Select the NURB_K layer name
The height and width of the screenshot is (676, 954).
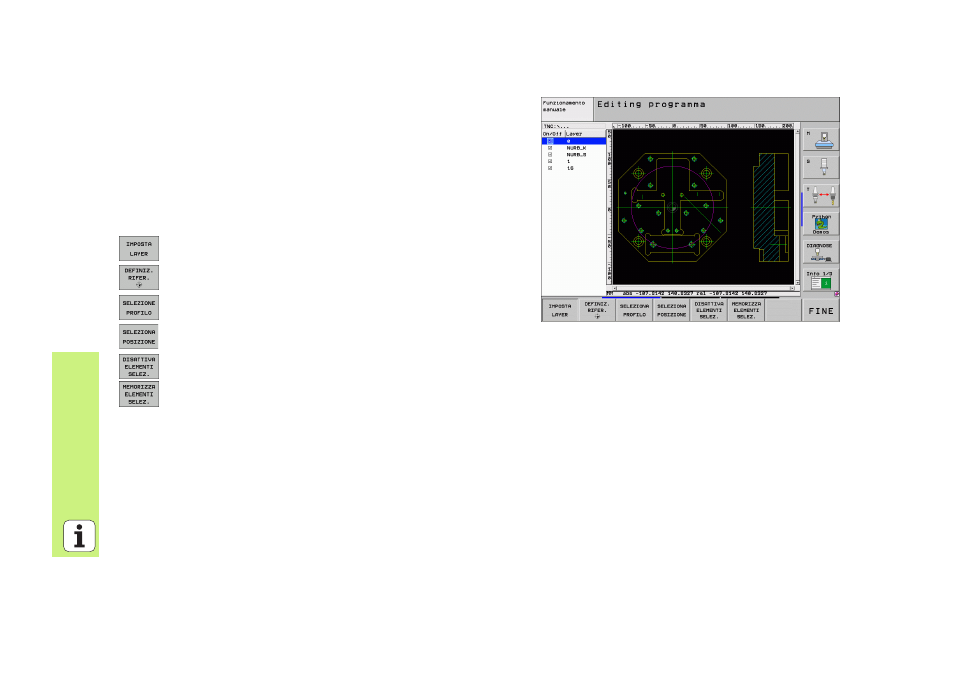coord(576,148)
